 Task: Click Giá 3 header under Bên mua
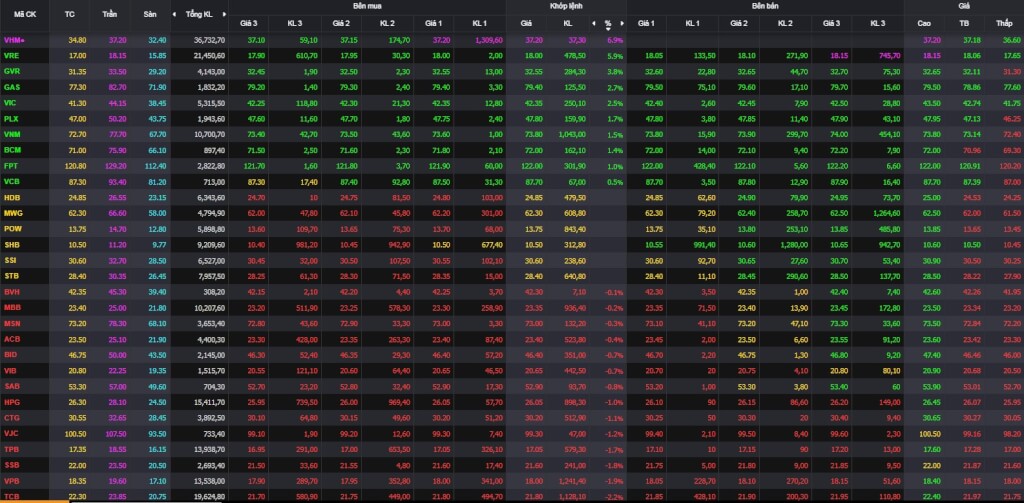pyautogui.click(x=248, y=23)
